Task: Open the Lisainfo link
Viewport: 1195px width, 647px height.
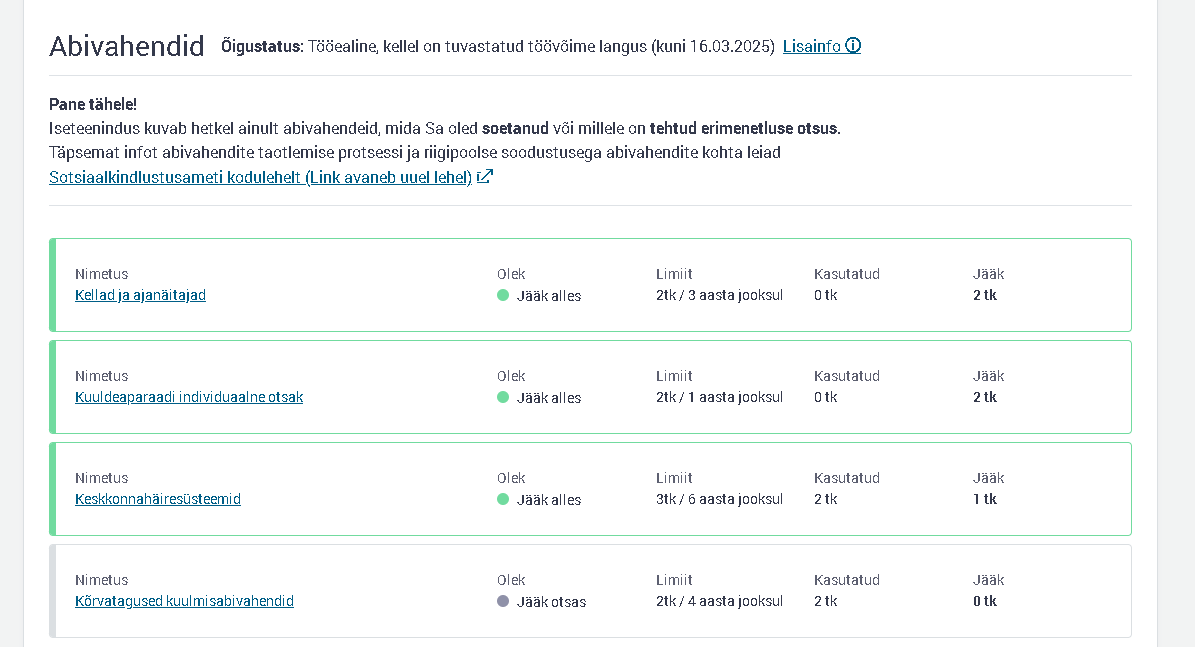Action: tap(822, 46)
